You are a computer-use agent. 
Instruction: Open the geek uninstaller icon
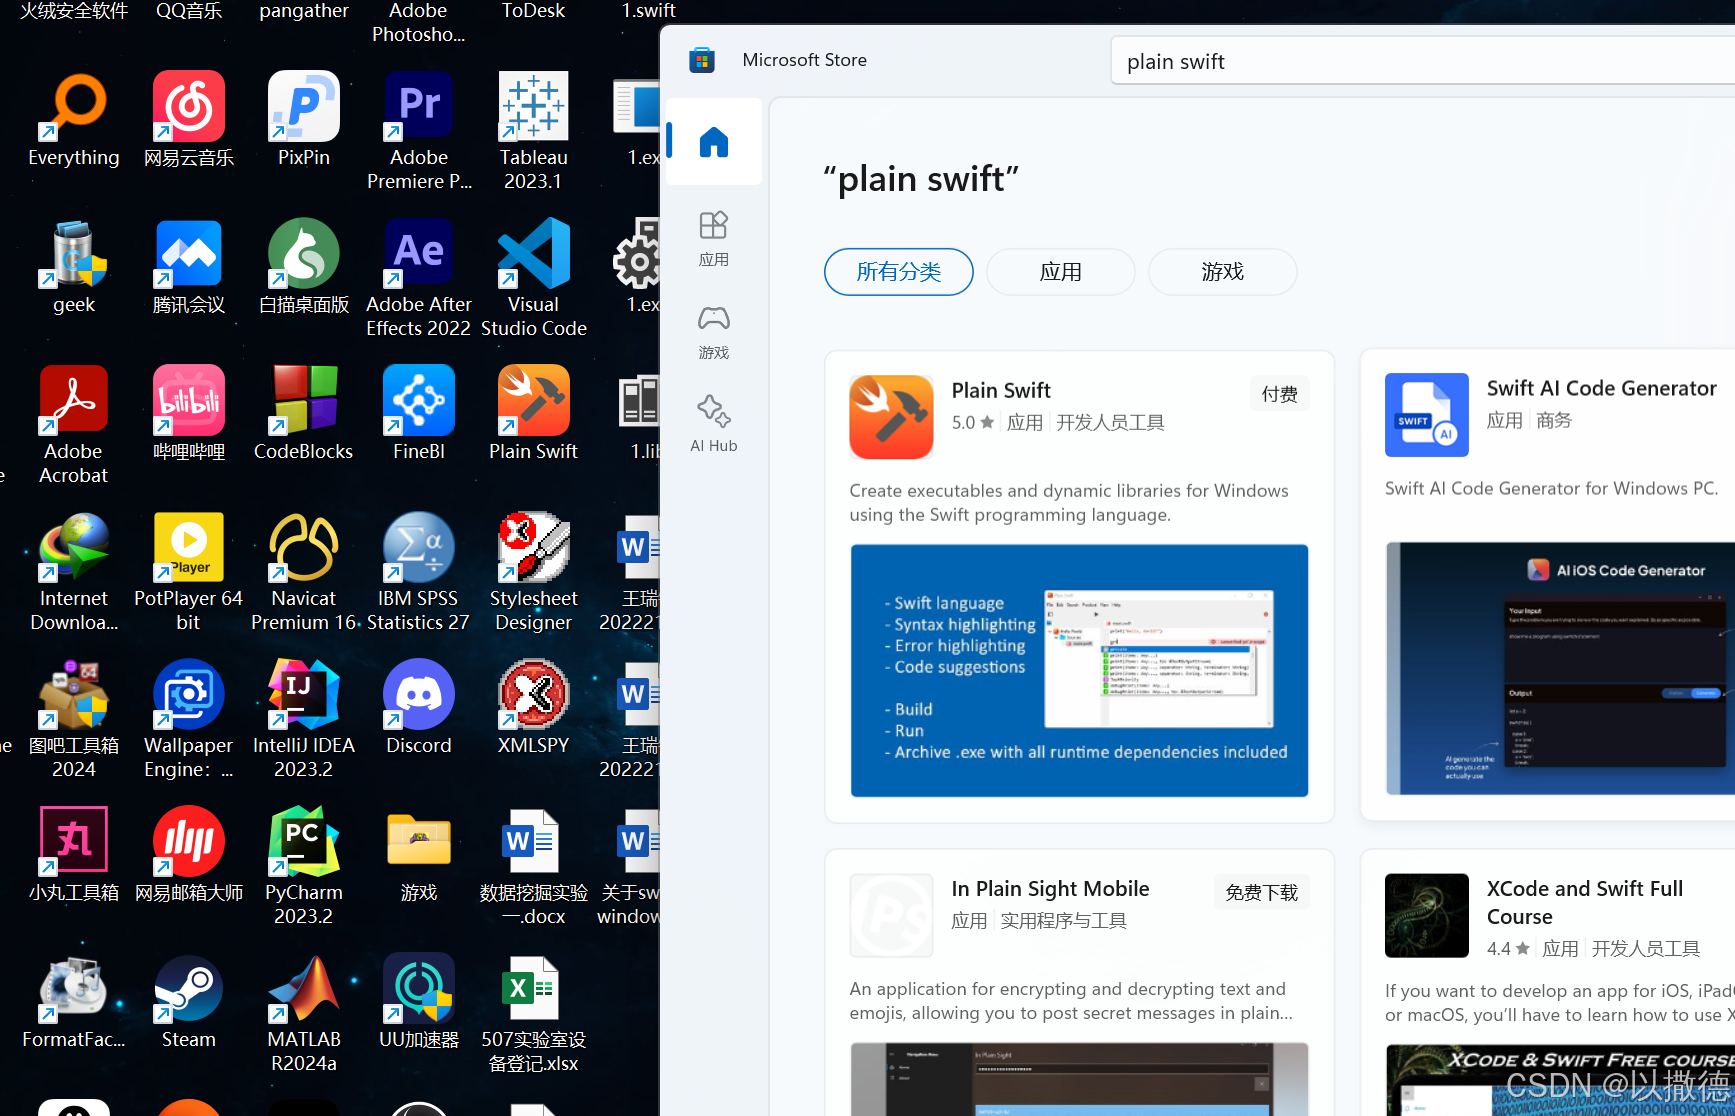tap(74, 266)
